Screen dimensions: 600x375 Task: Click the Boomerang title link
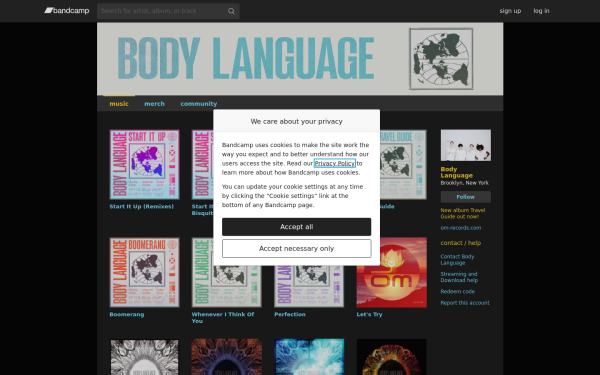coord(127,315)
